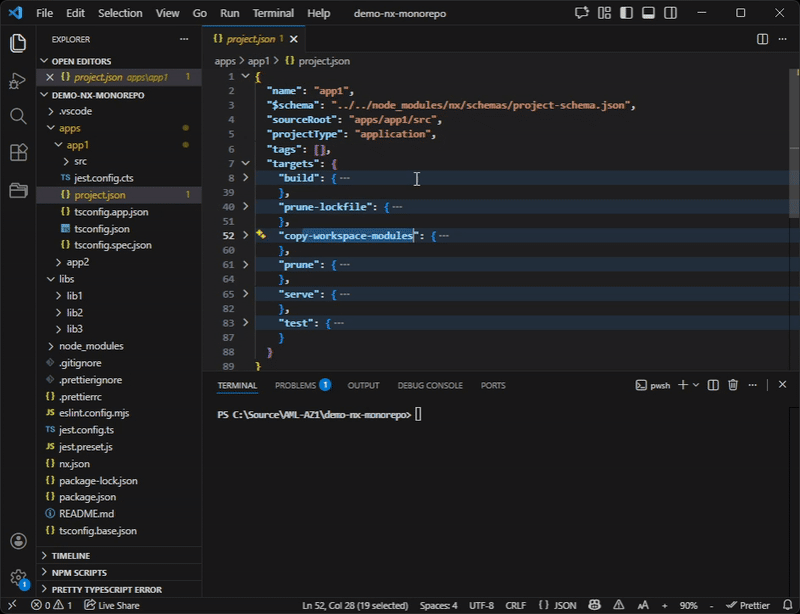Split the editor to the right

pos(762,39)
